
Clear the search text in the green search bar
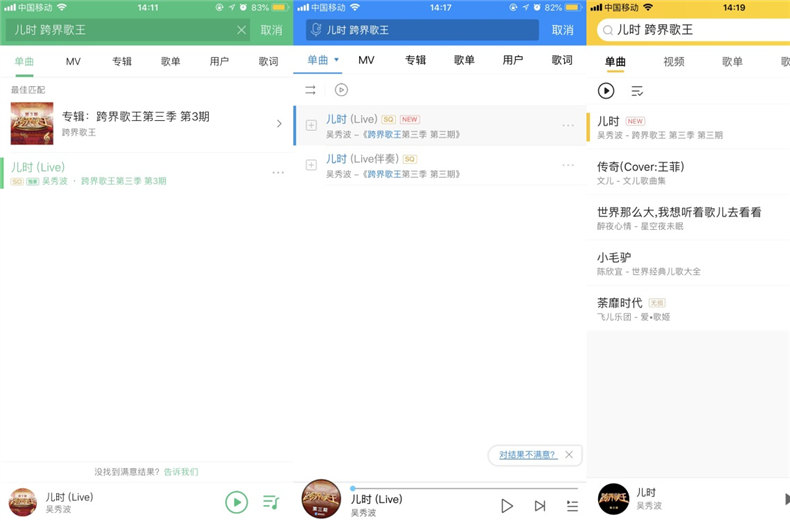click(x=241, y=30)
